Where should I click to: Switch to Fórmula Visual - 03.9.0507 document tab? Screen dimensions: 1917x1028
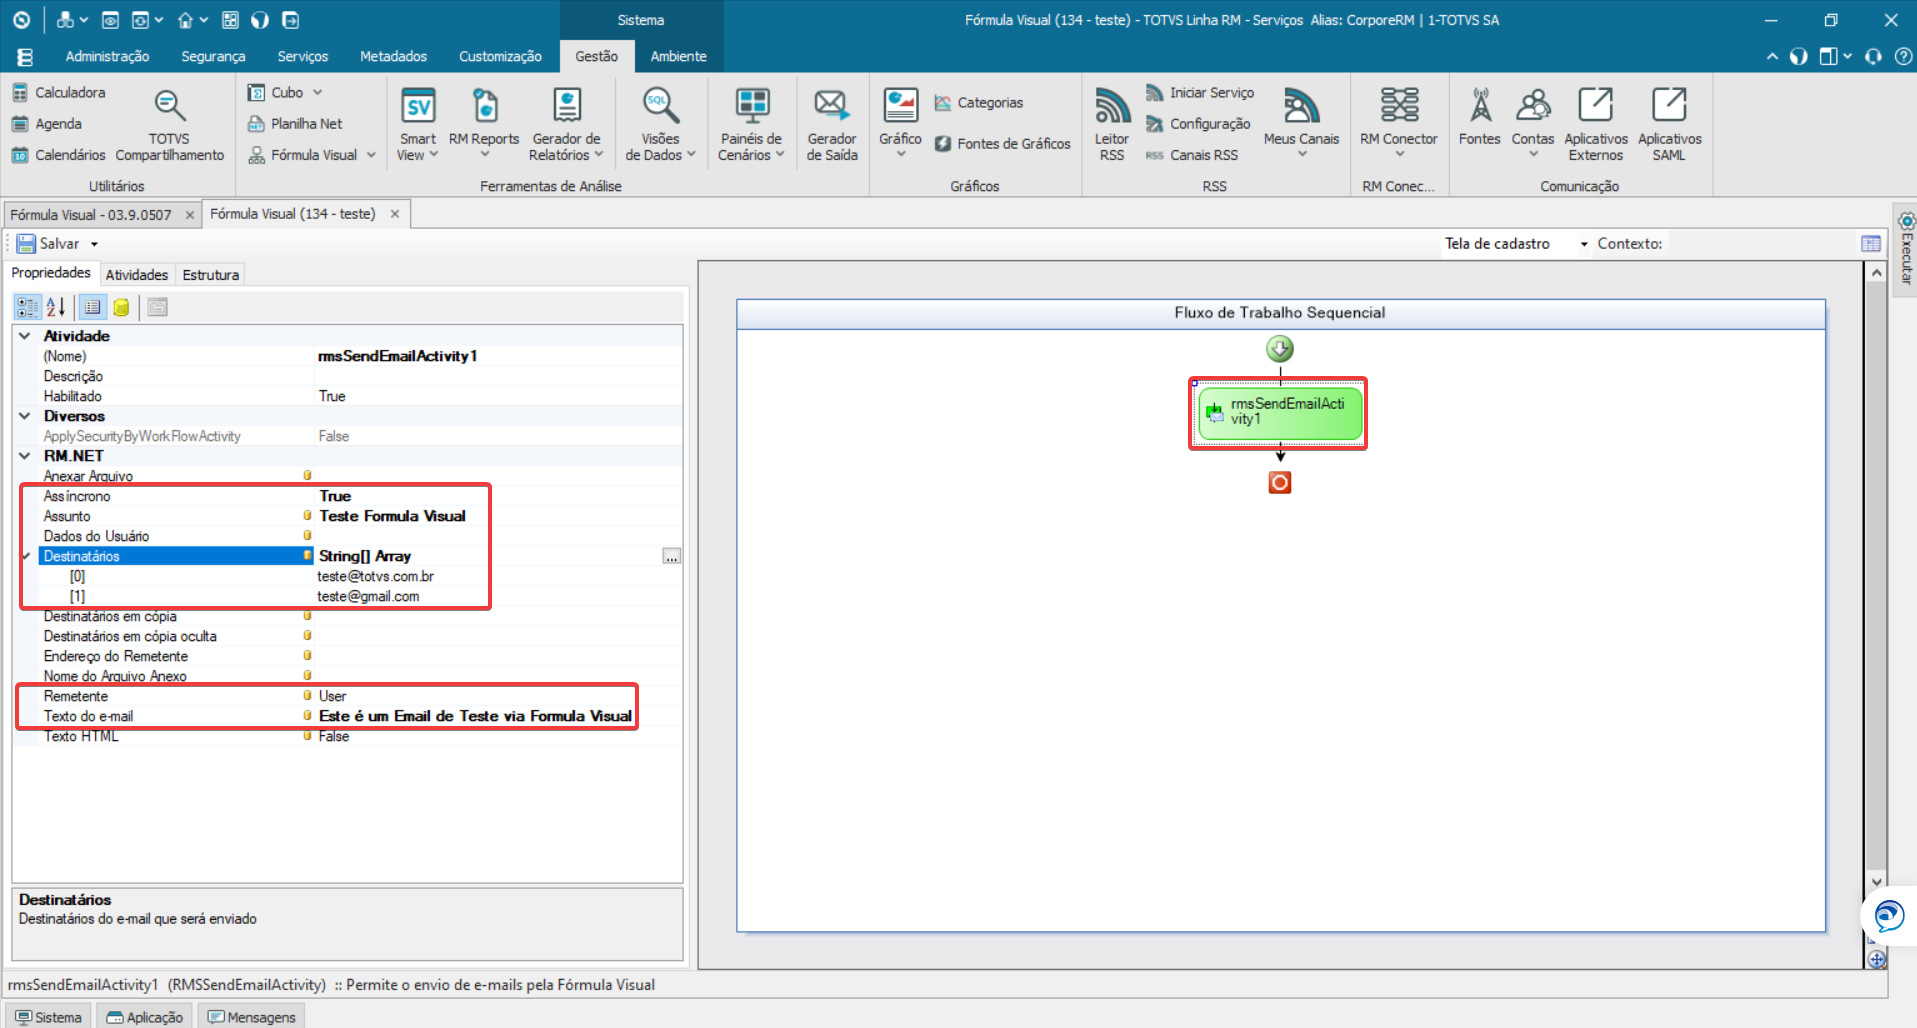point(91,215)
